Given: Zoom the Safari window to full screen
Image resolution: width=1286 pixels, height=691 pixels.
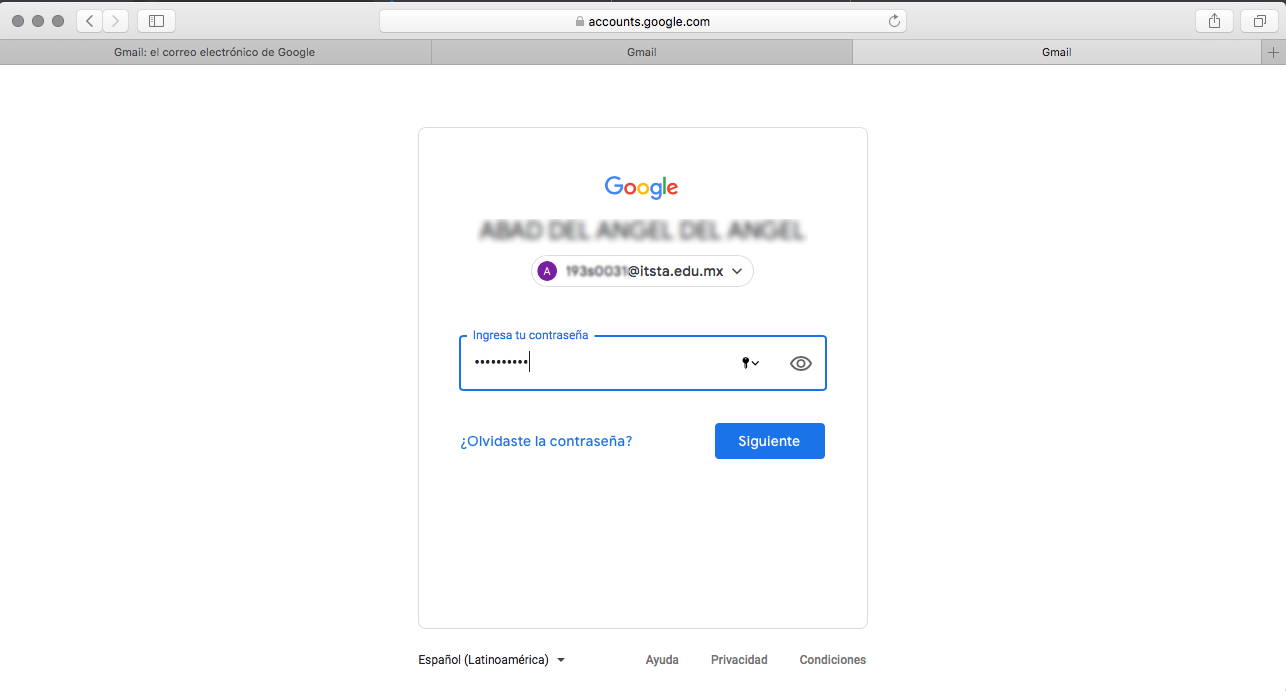Looking at the screenshot, I should [58, 21].
